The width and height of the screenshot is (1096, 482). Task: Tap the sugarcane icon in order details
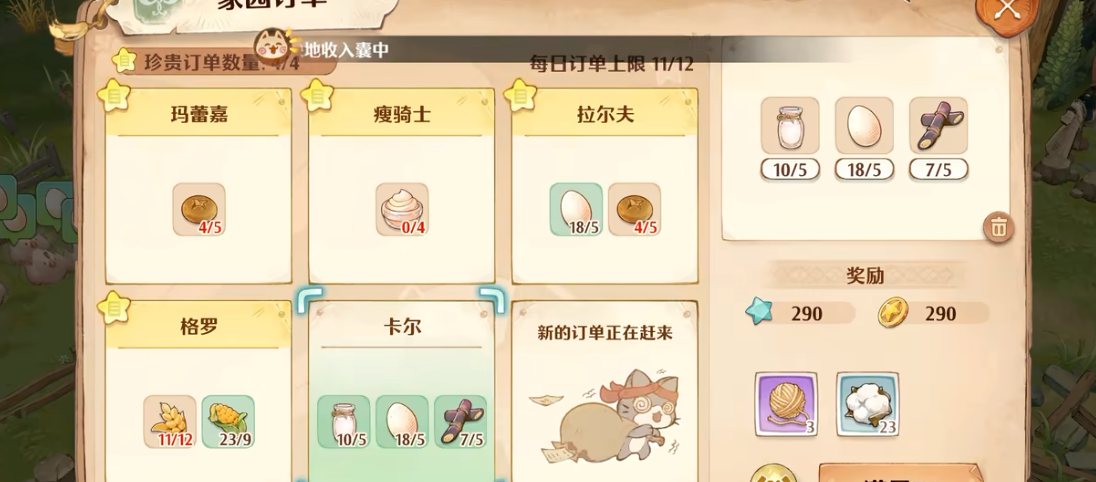coord(938,126)
